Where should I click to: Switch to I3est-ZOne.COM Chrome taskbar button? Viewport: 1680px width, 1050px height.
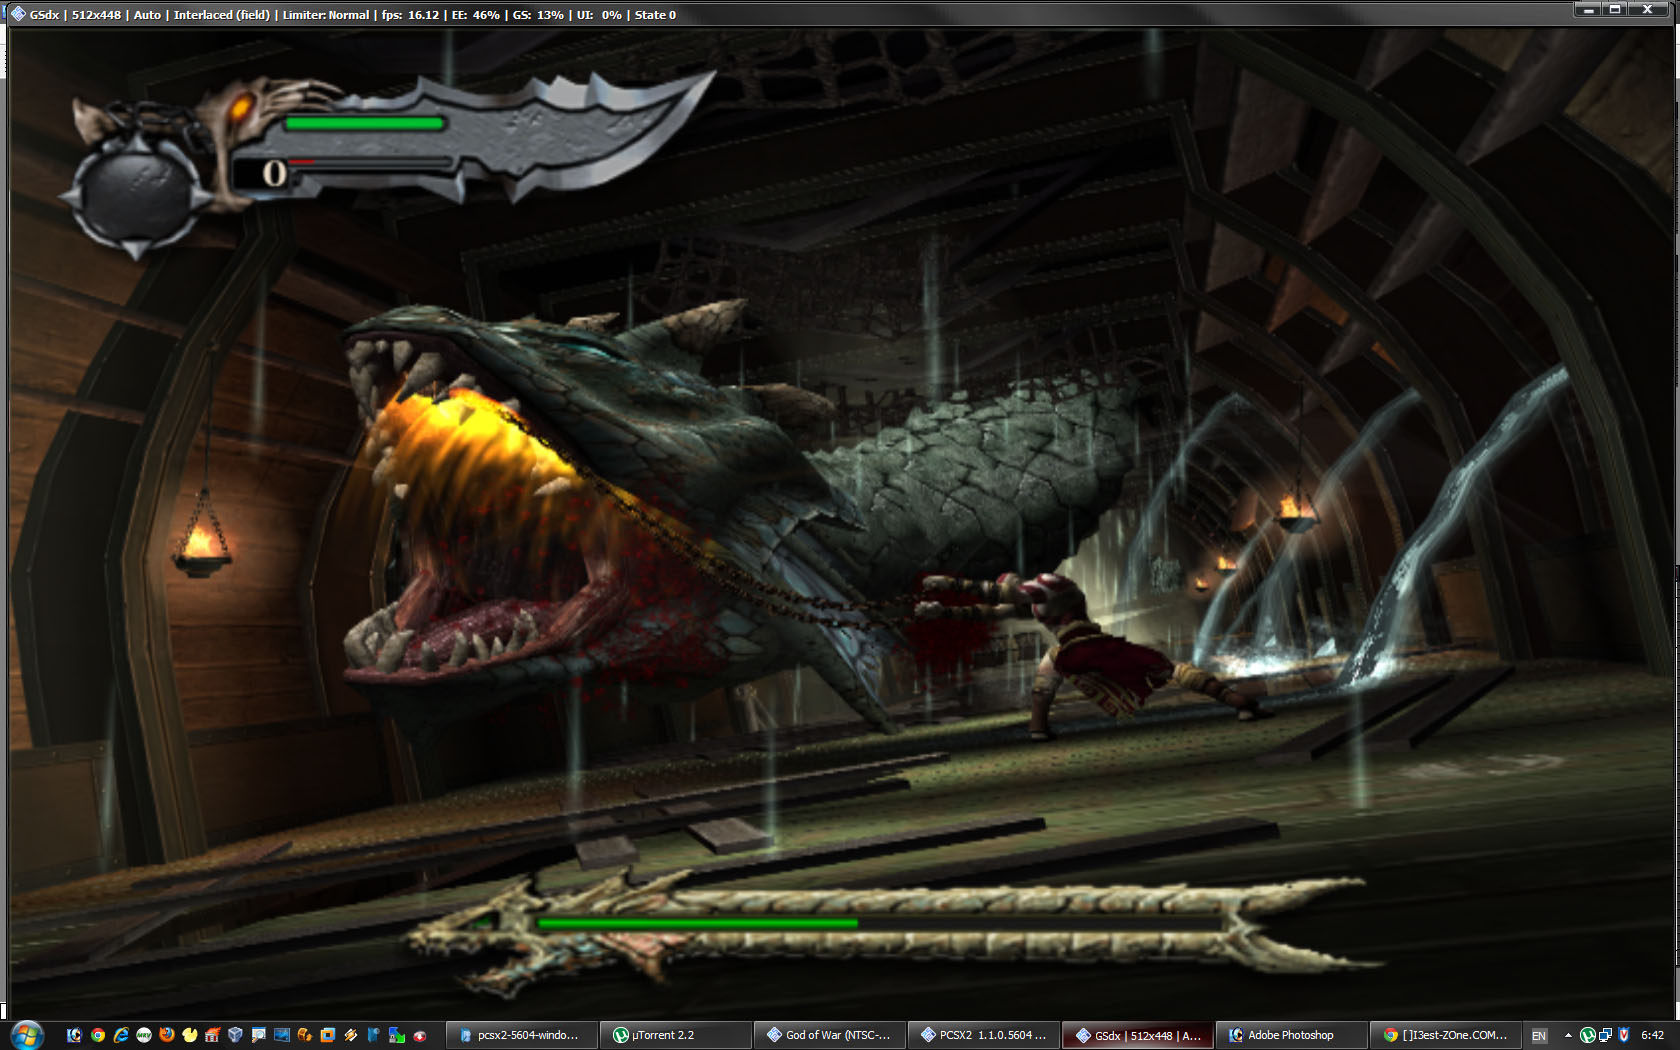pyautogui.click(x=1446, y=1035)
